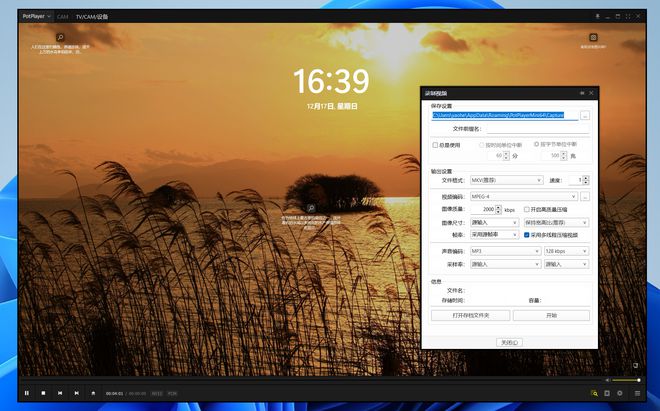Open the PotPlayer settings gear
The height and width of the screenshot is (411, 660).
pyautogui.click(x=620, y=393)
